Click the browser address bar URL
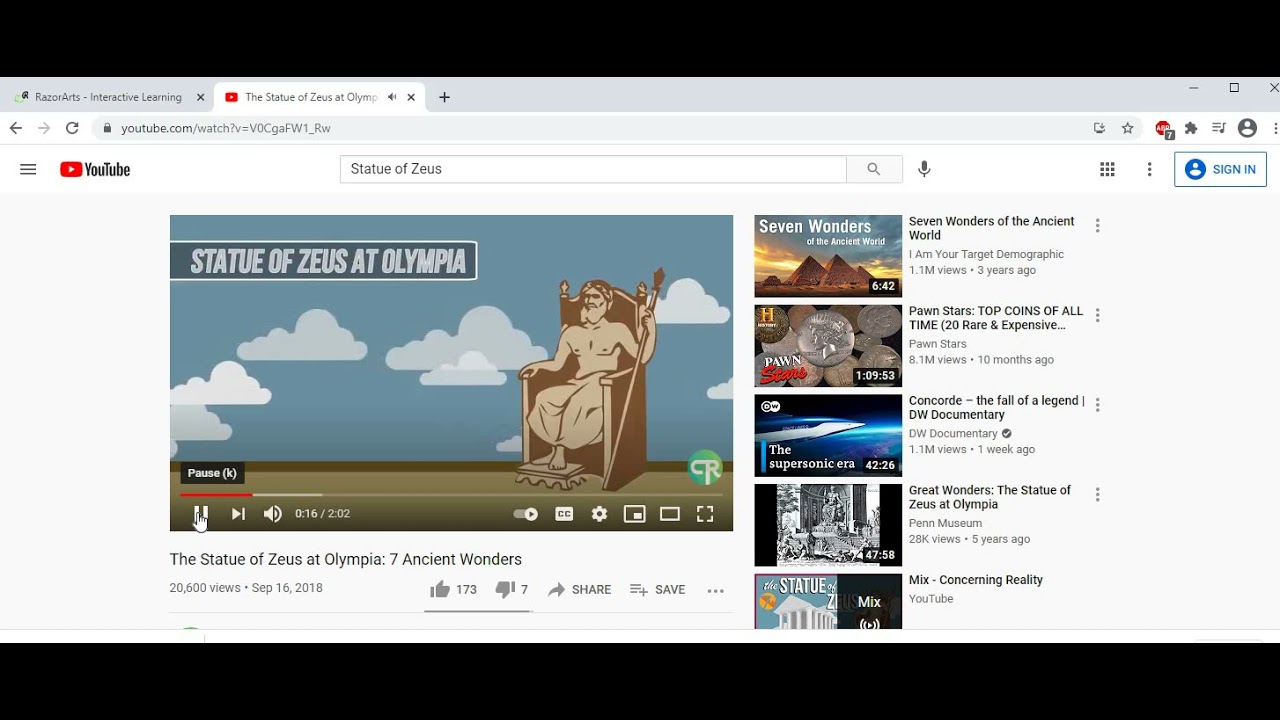The height and width of the screenshot is (720, 1280). coord(226,128)
